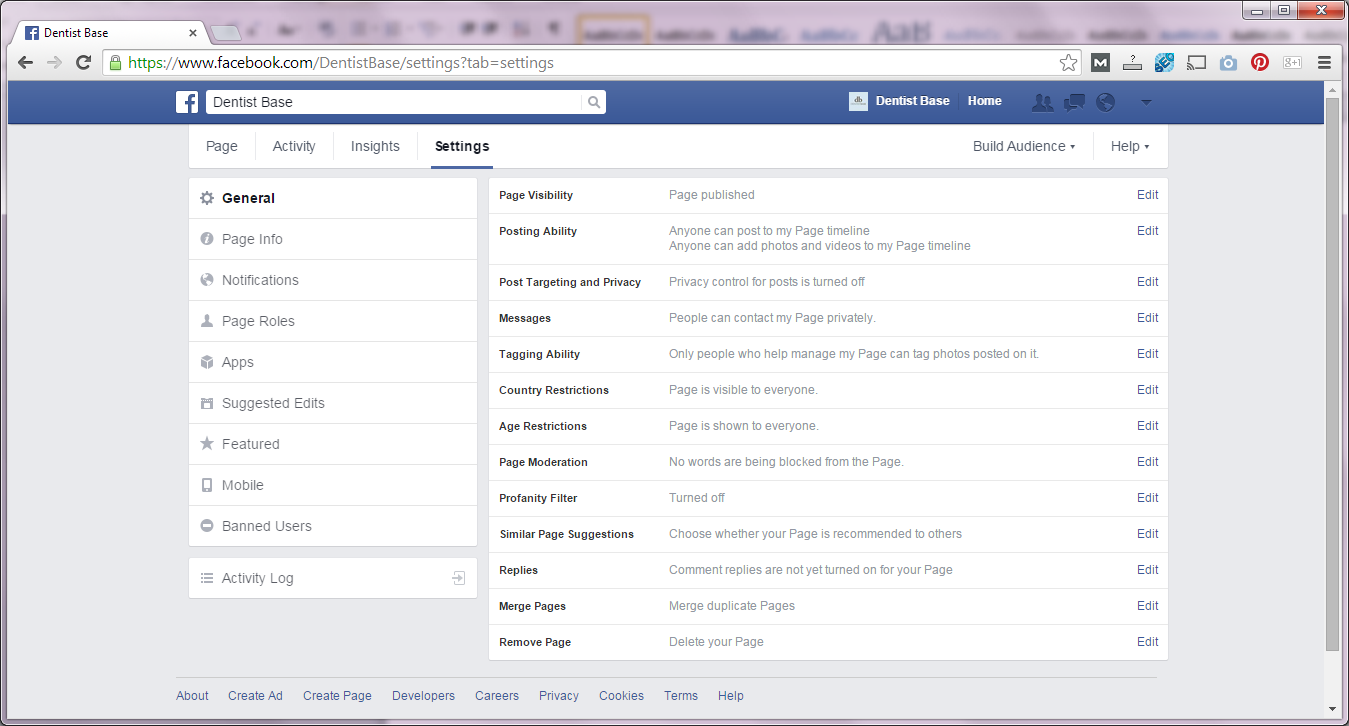Expand Build Audience dropdown
Viewport: 1349px width, 726px height.
tap(1024, 146)
